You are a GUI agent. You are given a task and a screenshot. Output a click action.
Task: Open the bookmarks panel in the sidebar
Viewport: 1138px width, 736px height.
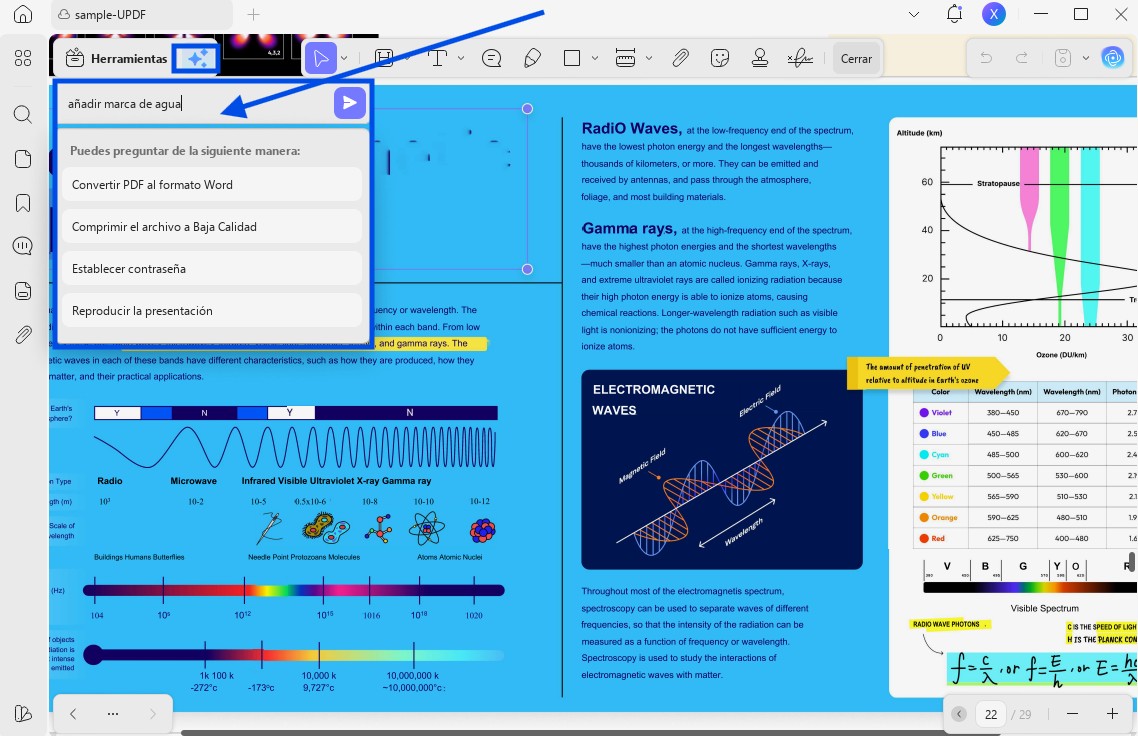coord(22,202)
